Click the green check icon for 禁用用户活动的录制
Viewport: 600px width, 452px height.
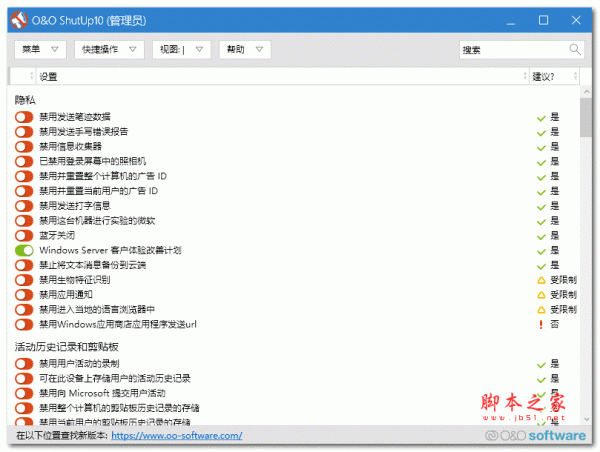pos(541,365)
